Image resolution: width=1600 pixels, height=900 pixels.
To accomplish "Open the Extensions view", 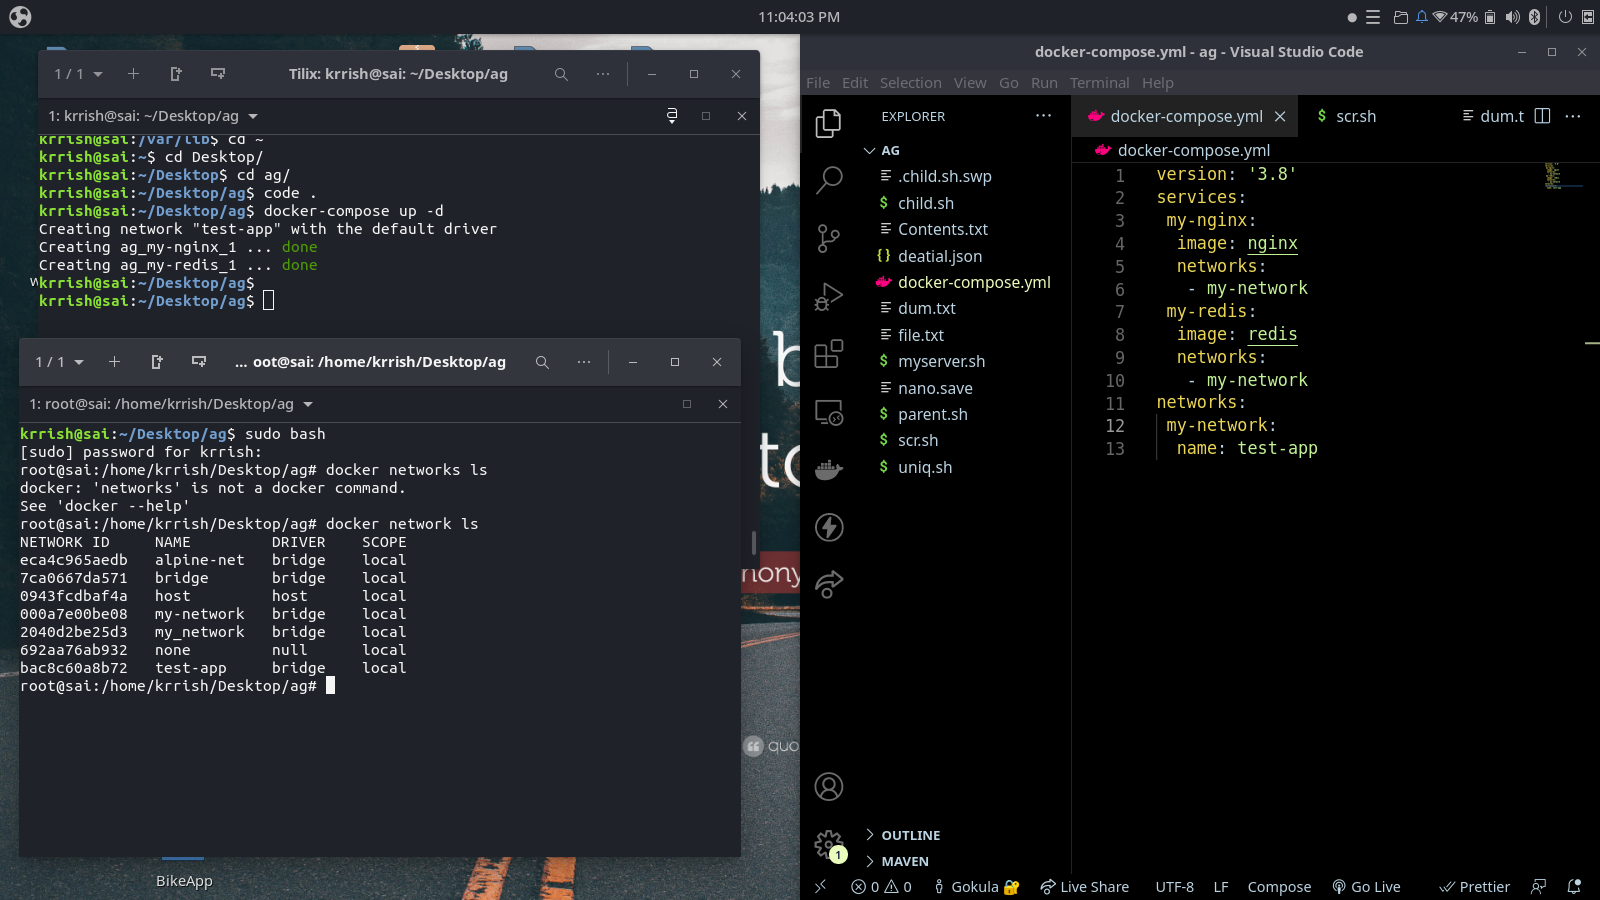I will 829,354.
